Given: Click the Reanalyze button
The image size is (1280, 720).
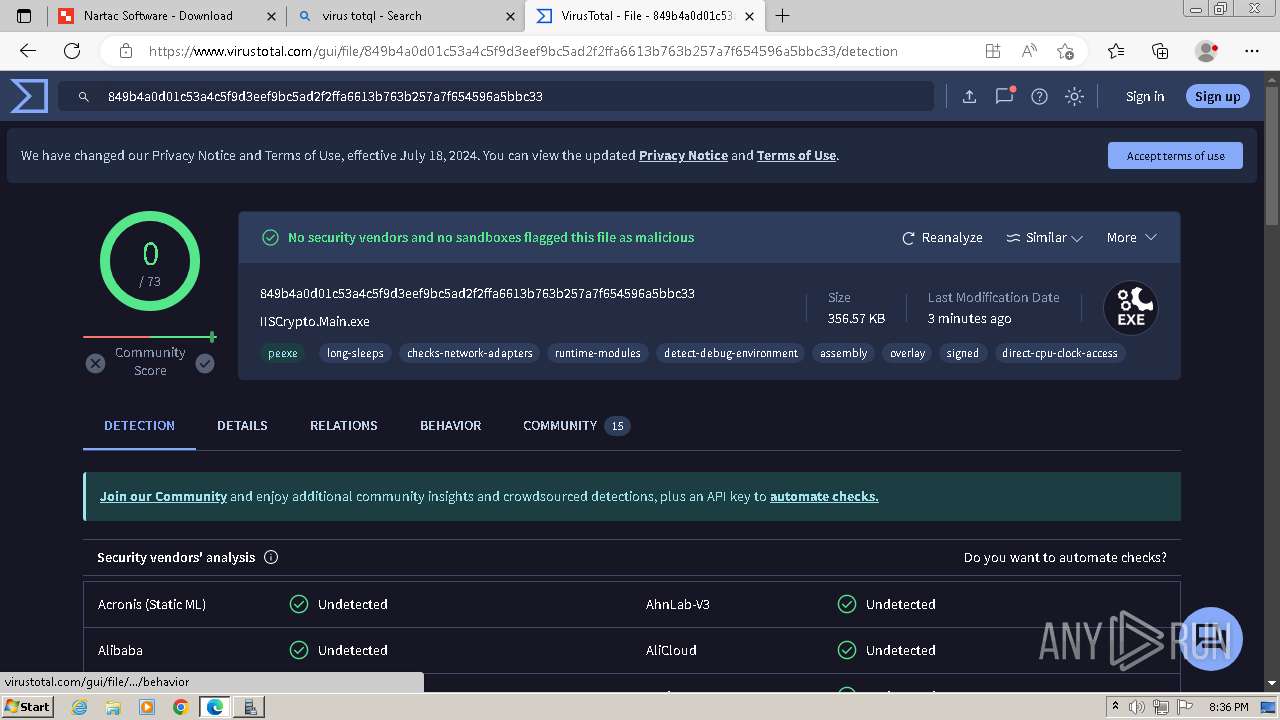Looking at the screenshot, I should 942,238.
